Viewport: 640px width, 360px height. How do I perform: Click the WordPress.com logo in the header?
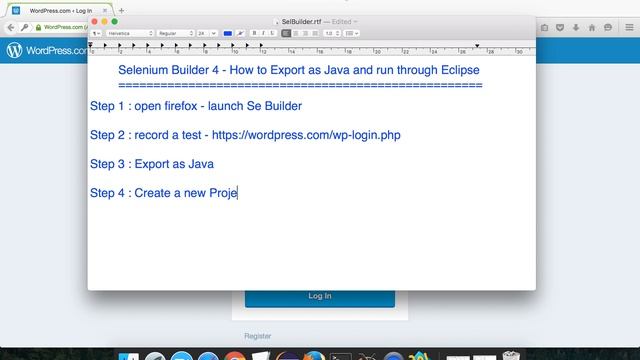click(x=47, y=50)
